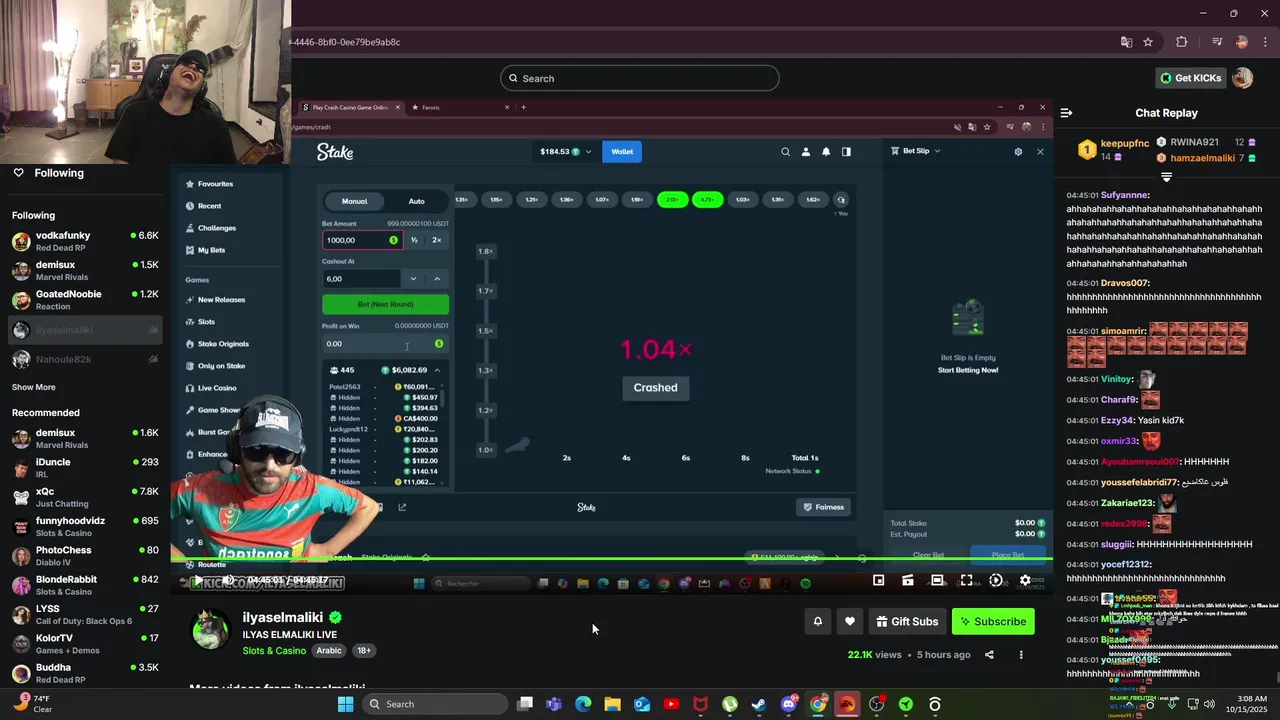
Task: Click the green Subscribe button
Action: 993,622
